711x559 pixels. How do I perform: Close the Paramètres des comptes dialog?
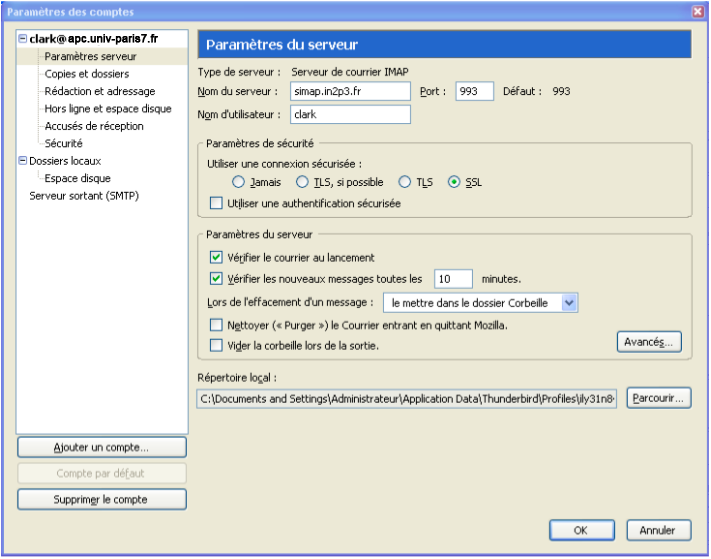point(698,11)
